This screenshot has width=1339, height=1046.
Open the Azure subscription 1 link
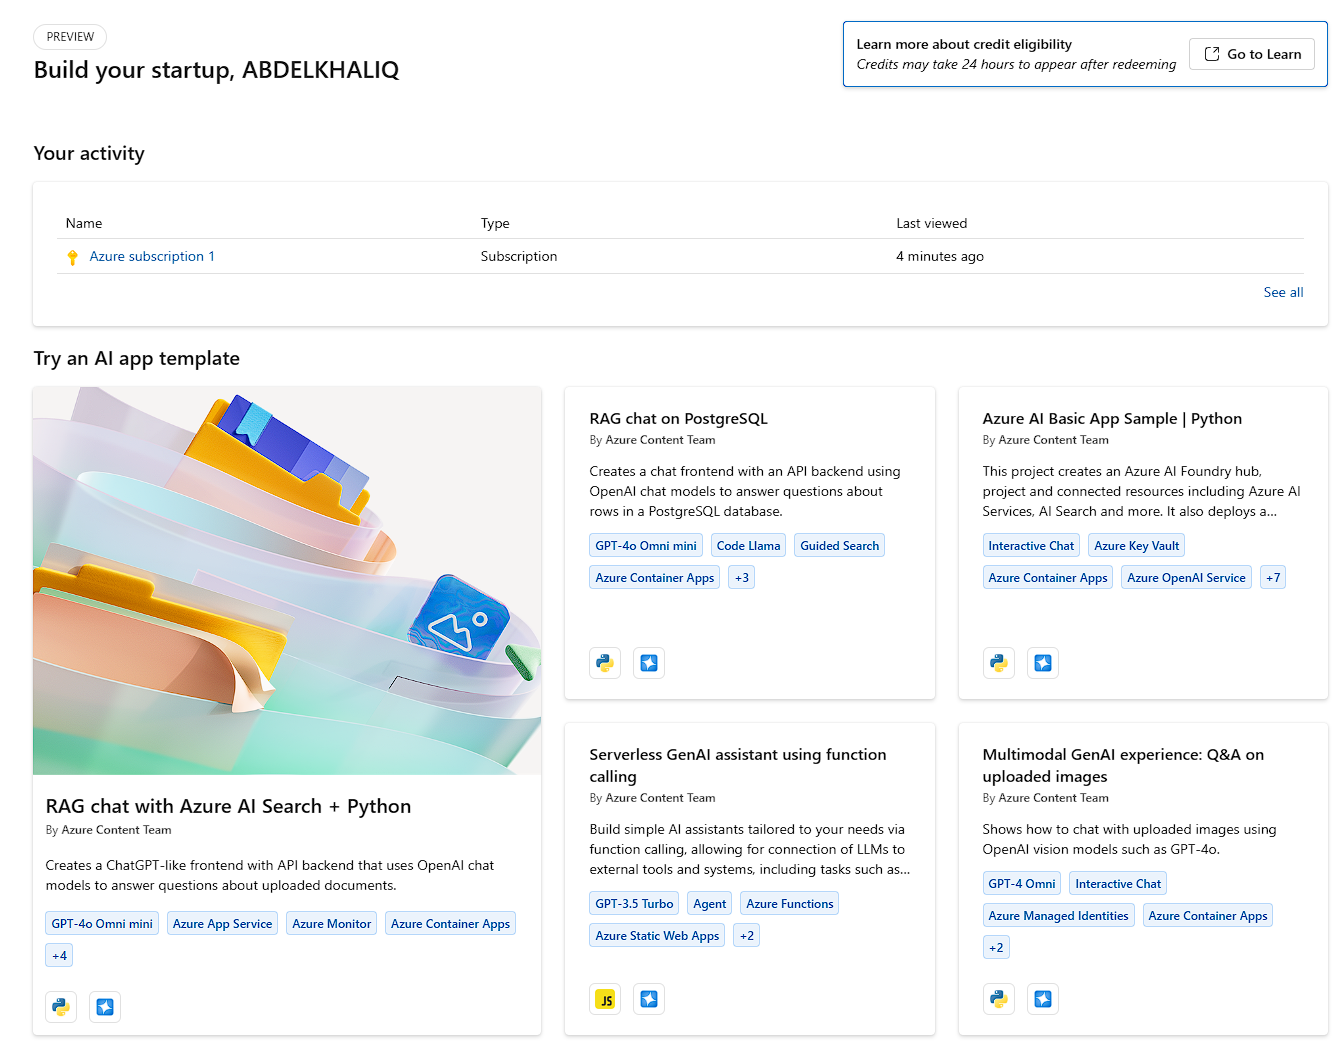tap(152, 257)
